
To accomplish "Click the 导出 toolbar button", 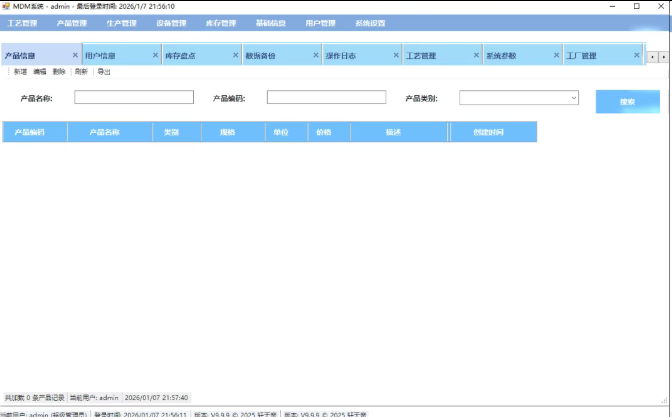I will tap(104, 72).
